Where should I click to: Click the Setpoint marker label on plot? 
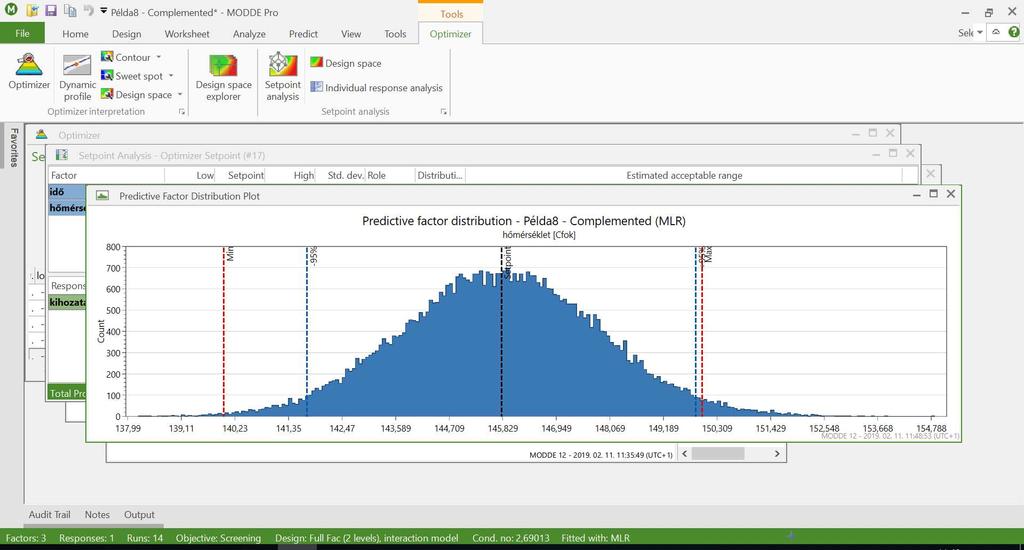(x=508, y=264)
